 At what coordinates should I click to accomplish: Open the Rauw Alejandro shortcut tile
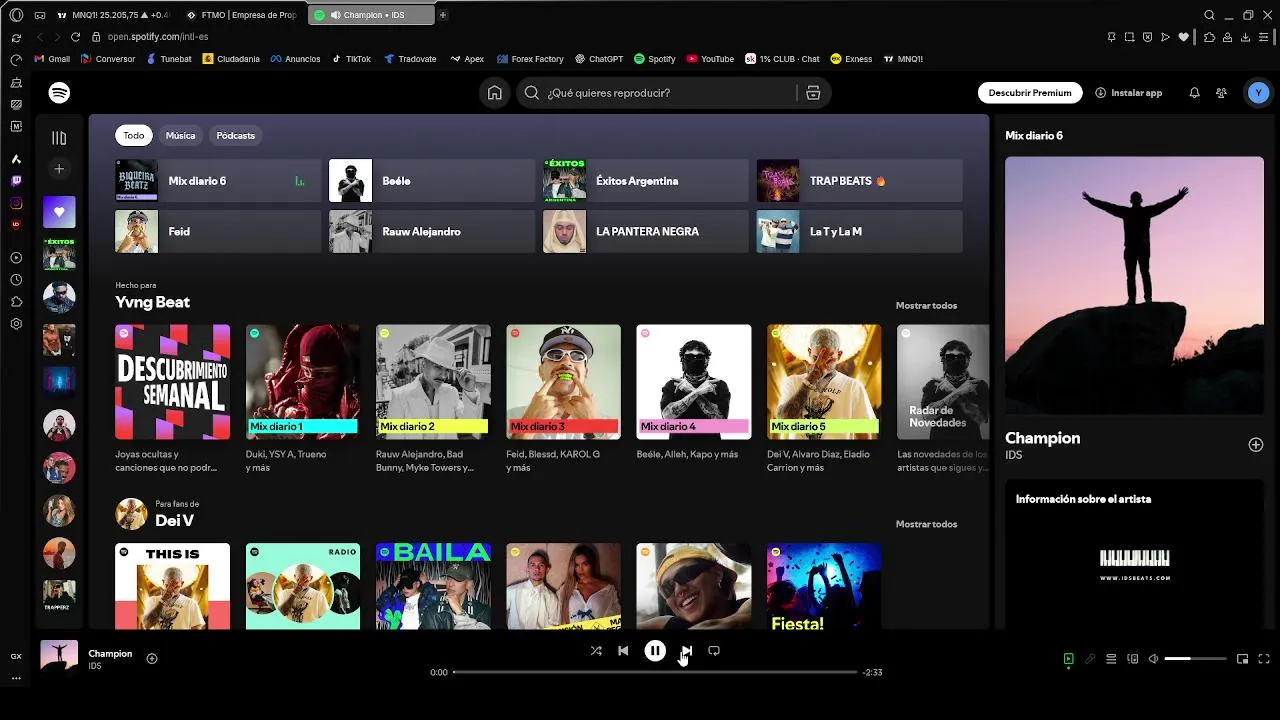pyautogui.click(x=432, y=231)
